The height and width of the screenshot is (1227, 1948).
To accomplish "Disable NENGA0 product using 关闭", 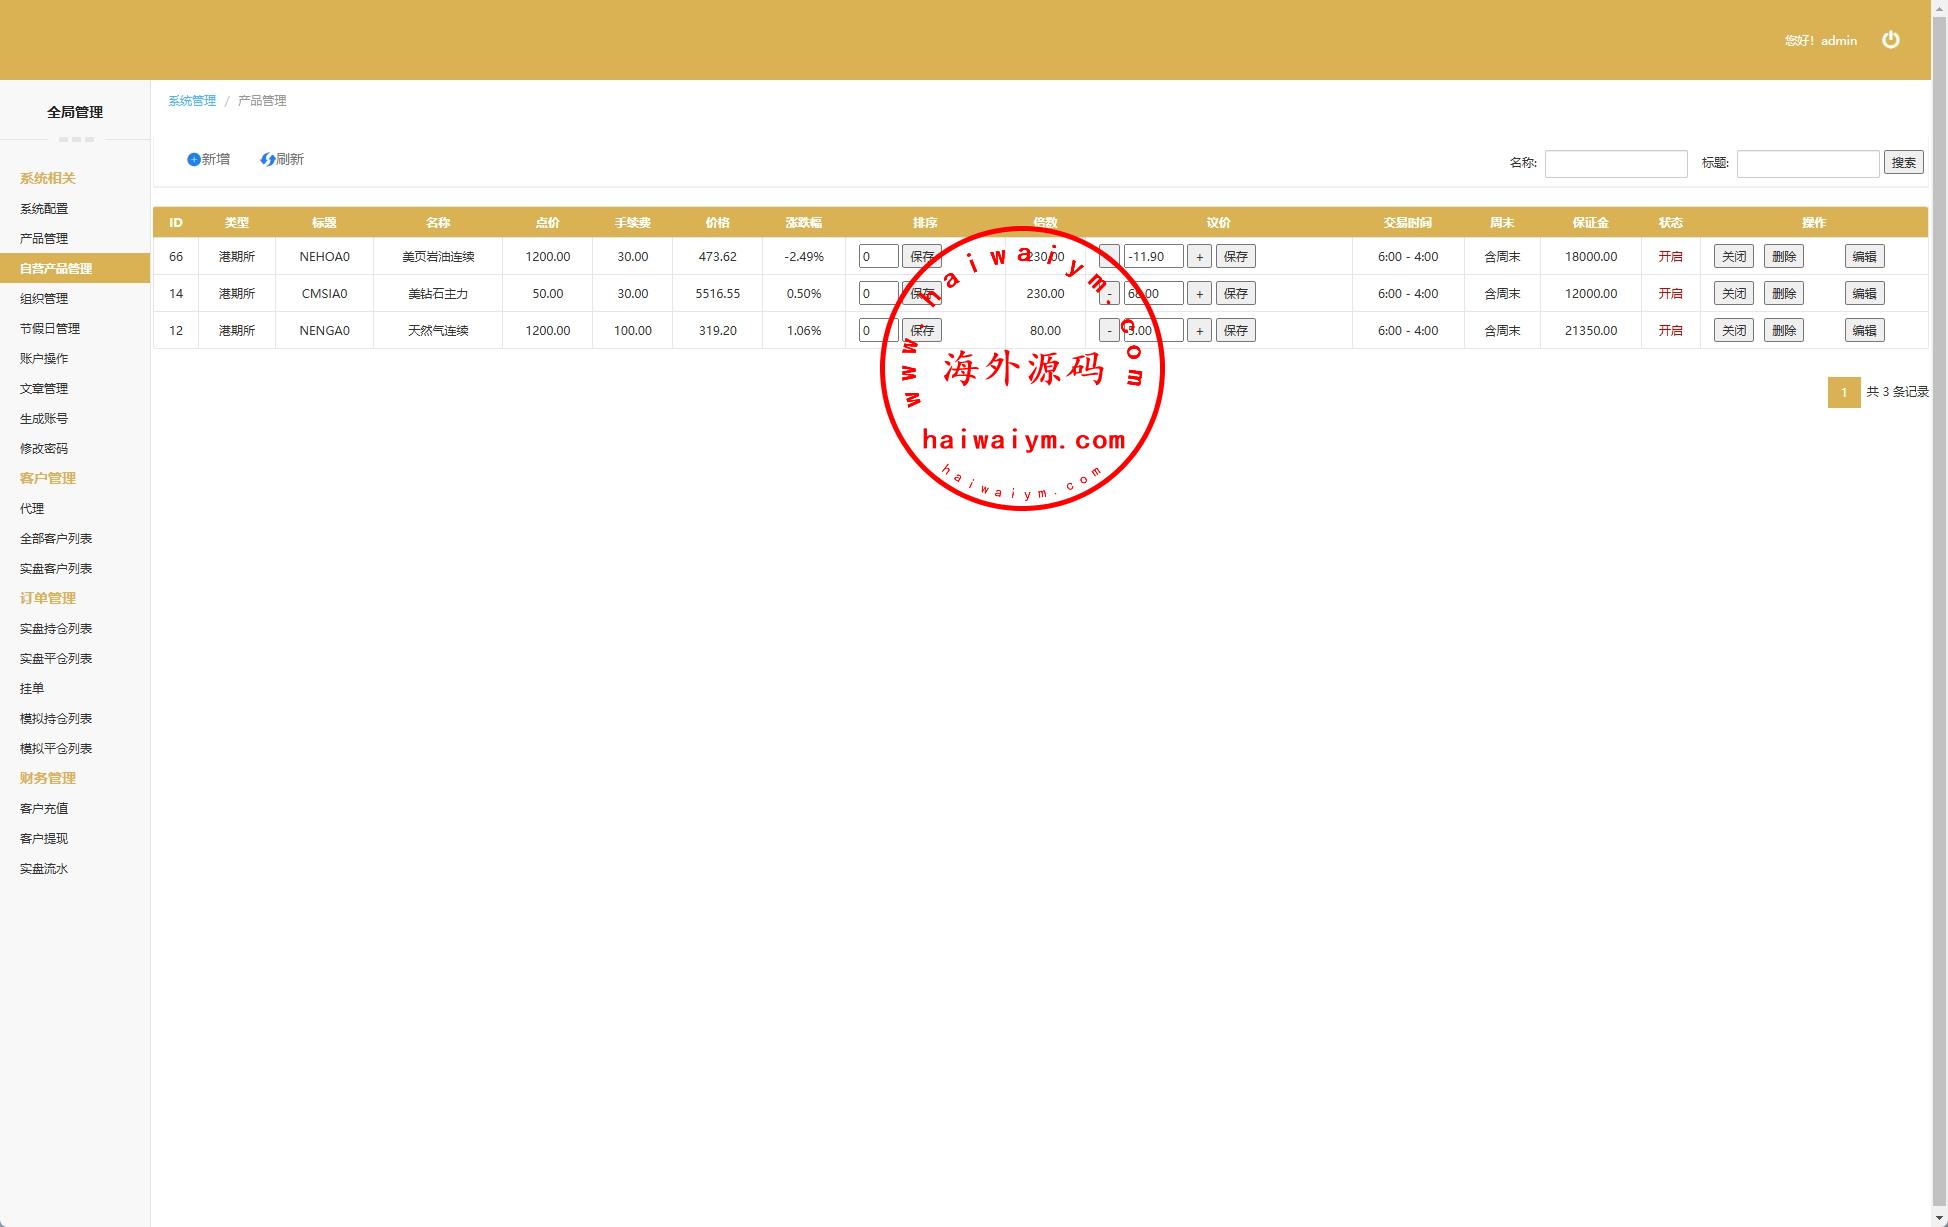I will (1733, 331).
